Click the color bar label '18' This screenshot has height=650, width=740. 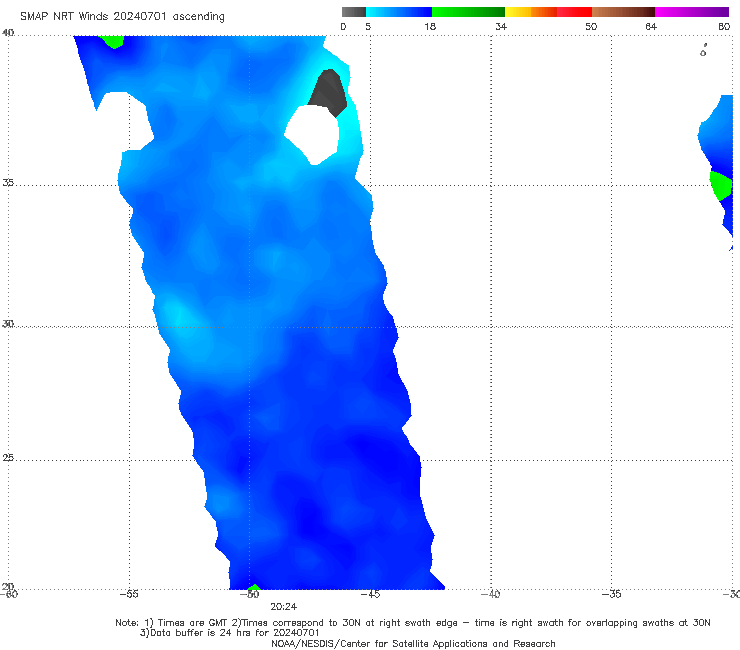(430, 26)
